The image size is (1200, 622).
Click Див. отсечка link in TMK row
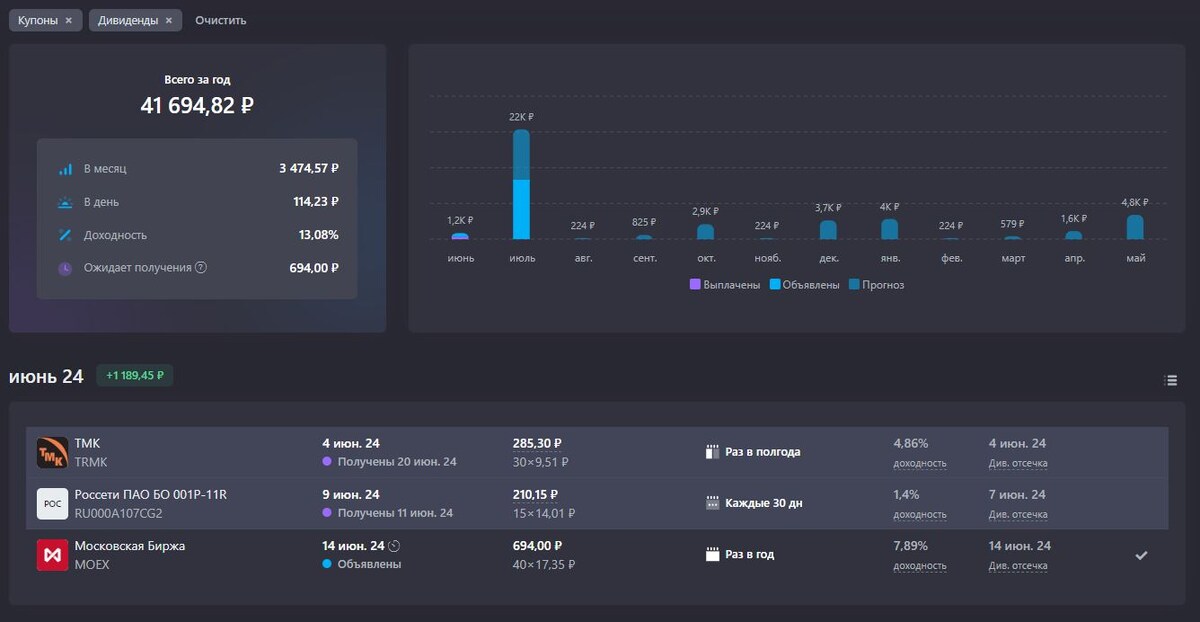(1018, 463)
